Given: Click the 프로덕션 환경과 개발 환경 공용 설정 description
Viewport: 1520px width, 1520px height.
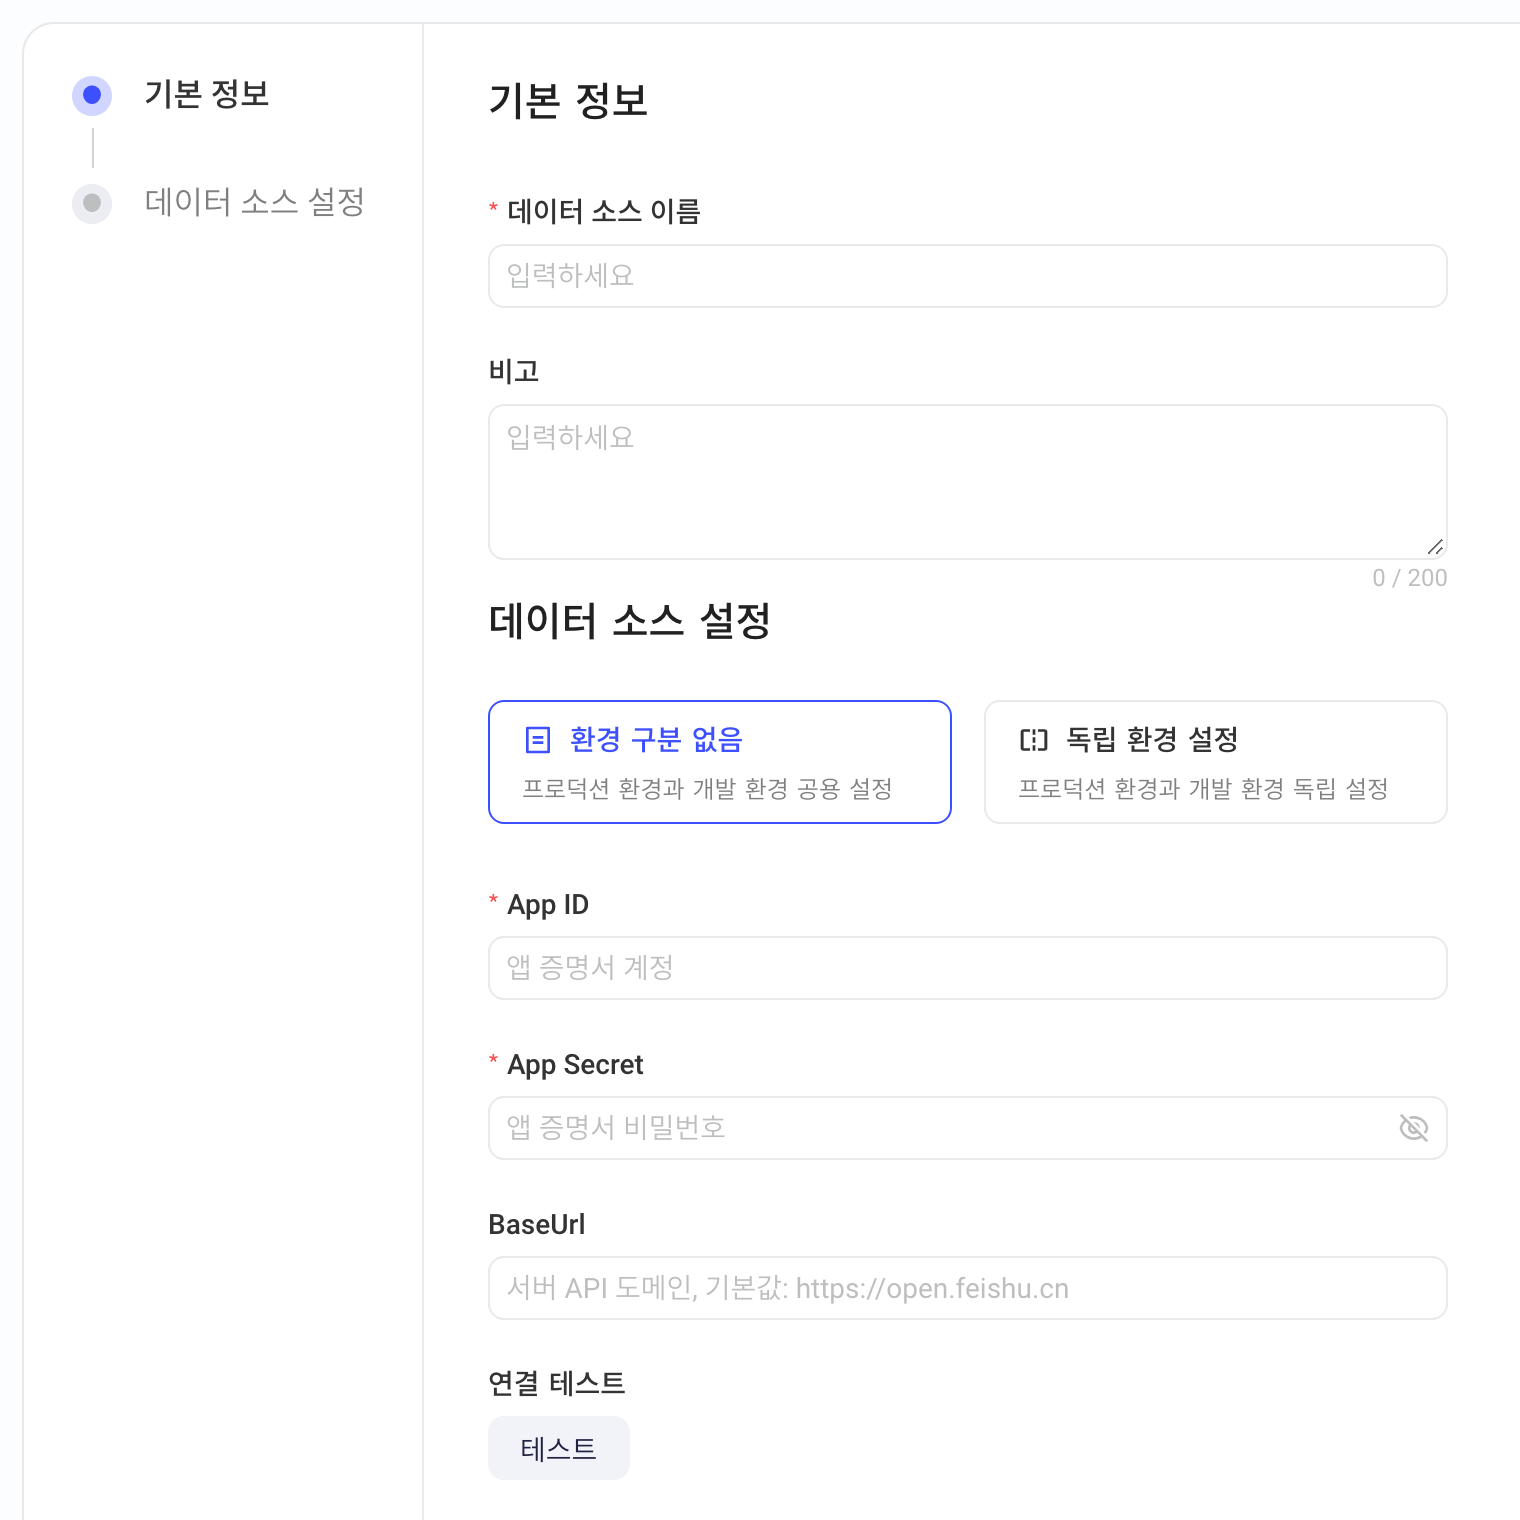Looking at the screenshot, I should (708, 789).
